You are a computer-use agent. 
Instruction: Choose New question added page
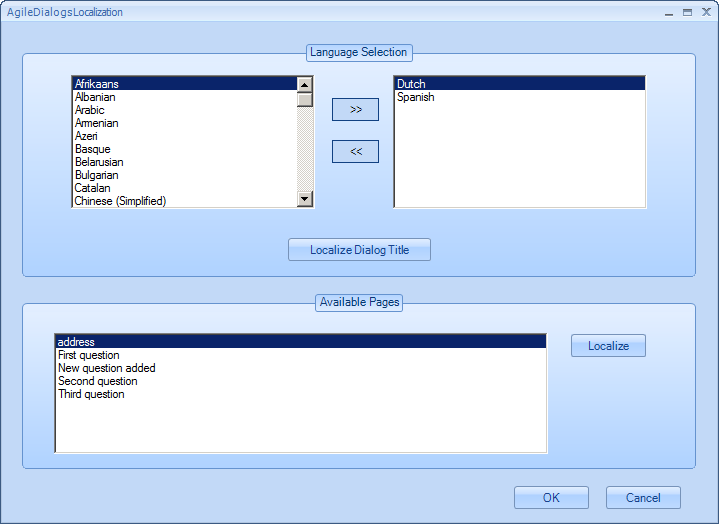301,368
